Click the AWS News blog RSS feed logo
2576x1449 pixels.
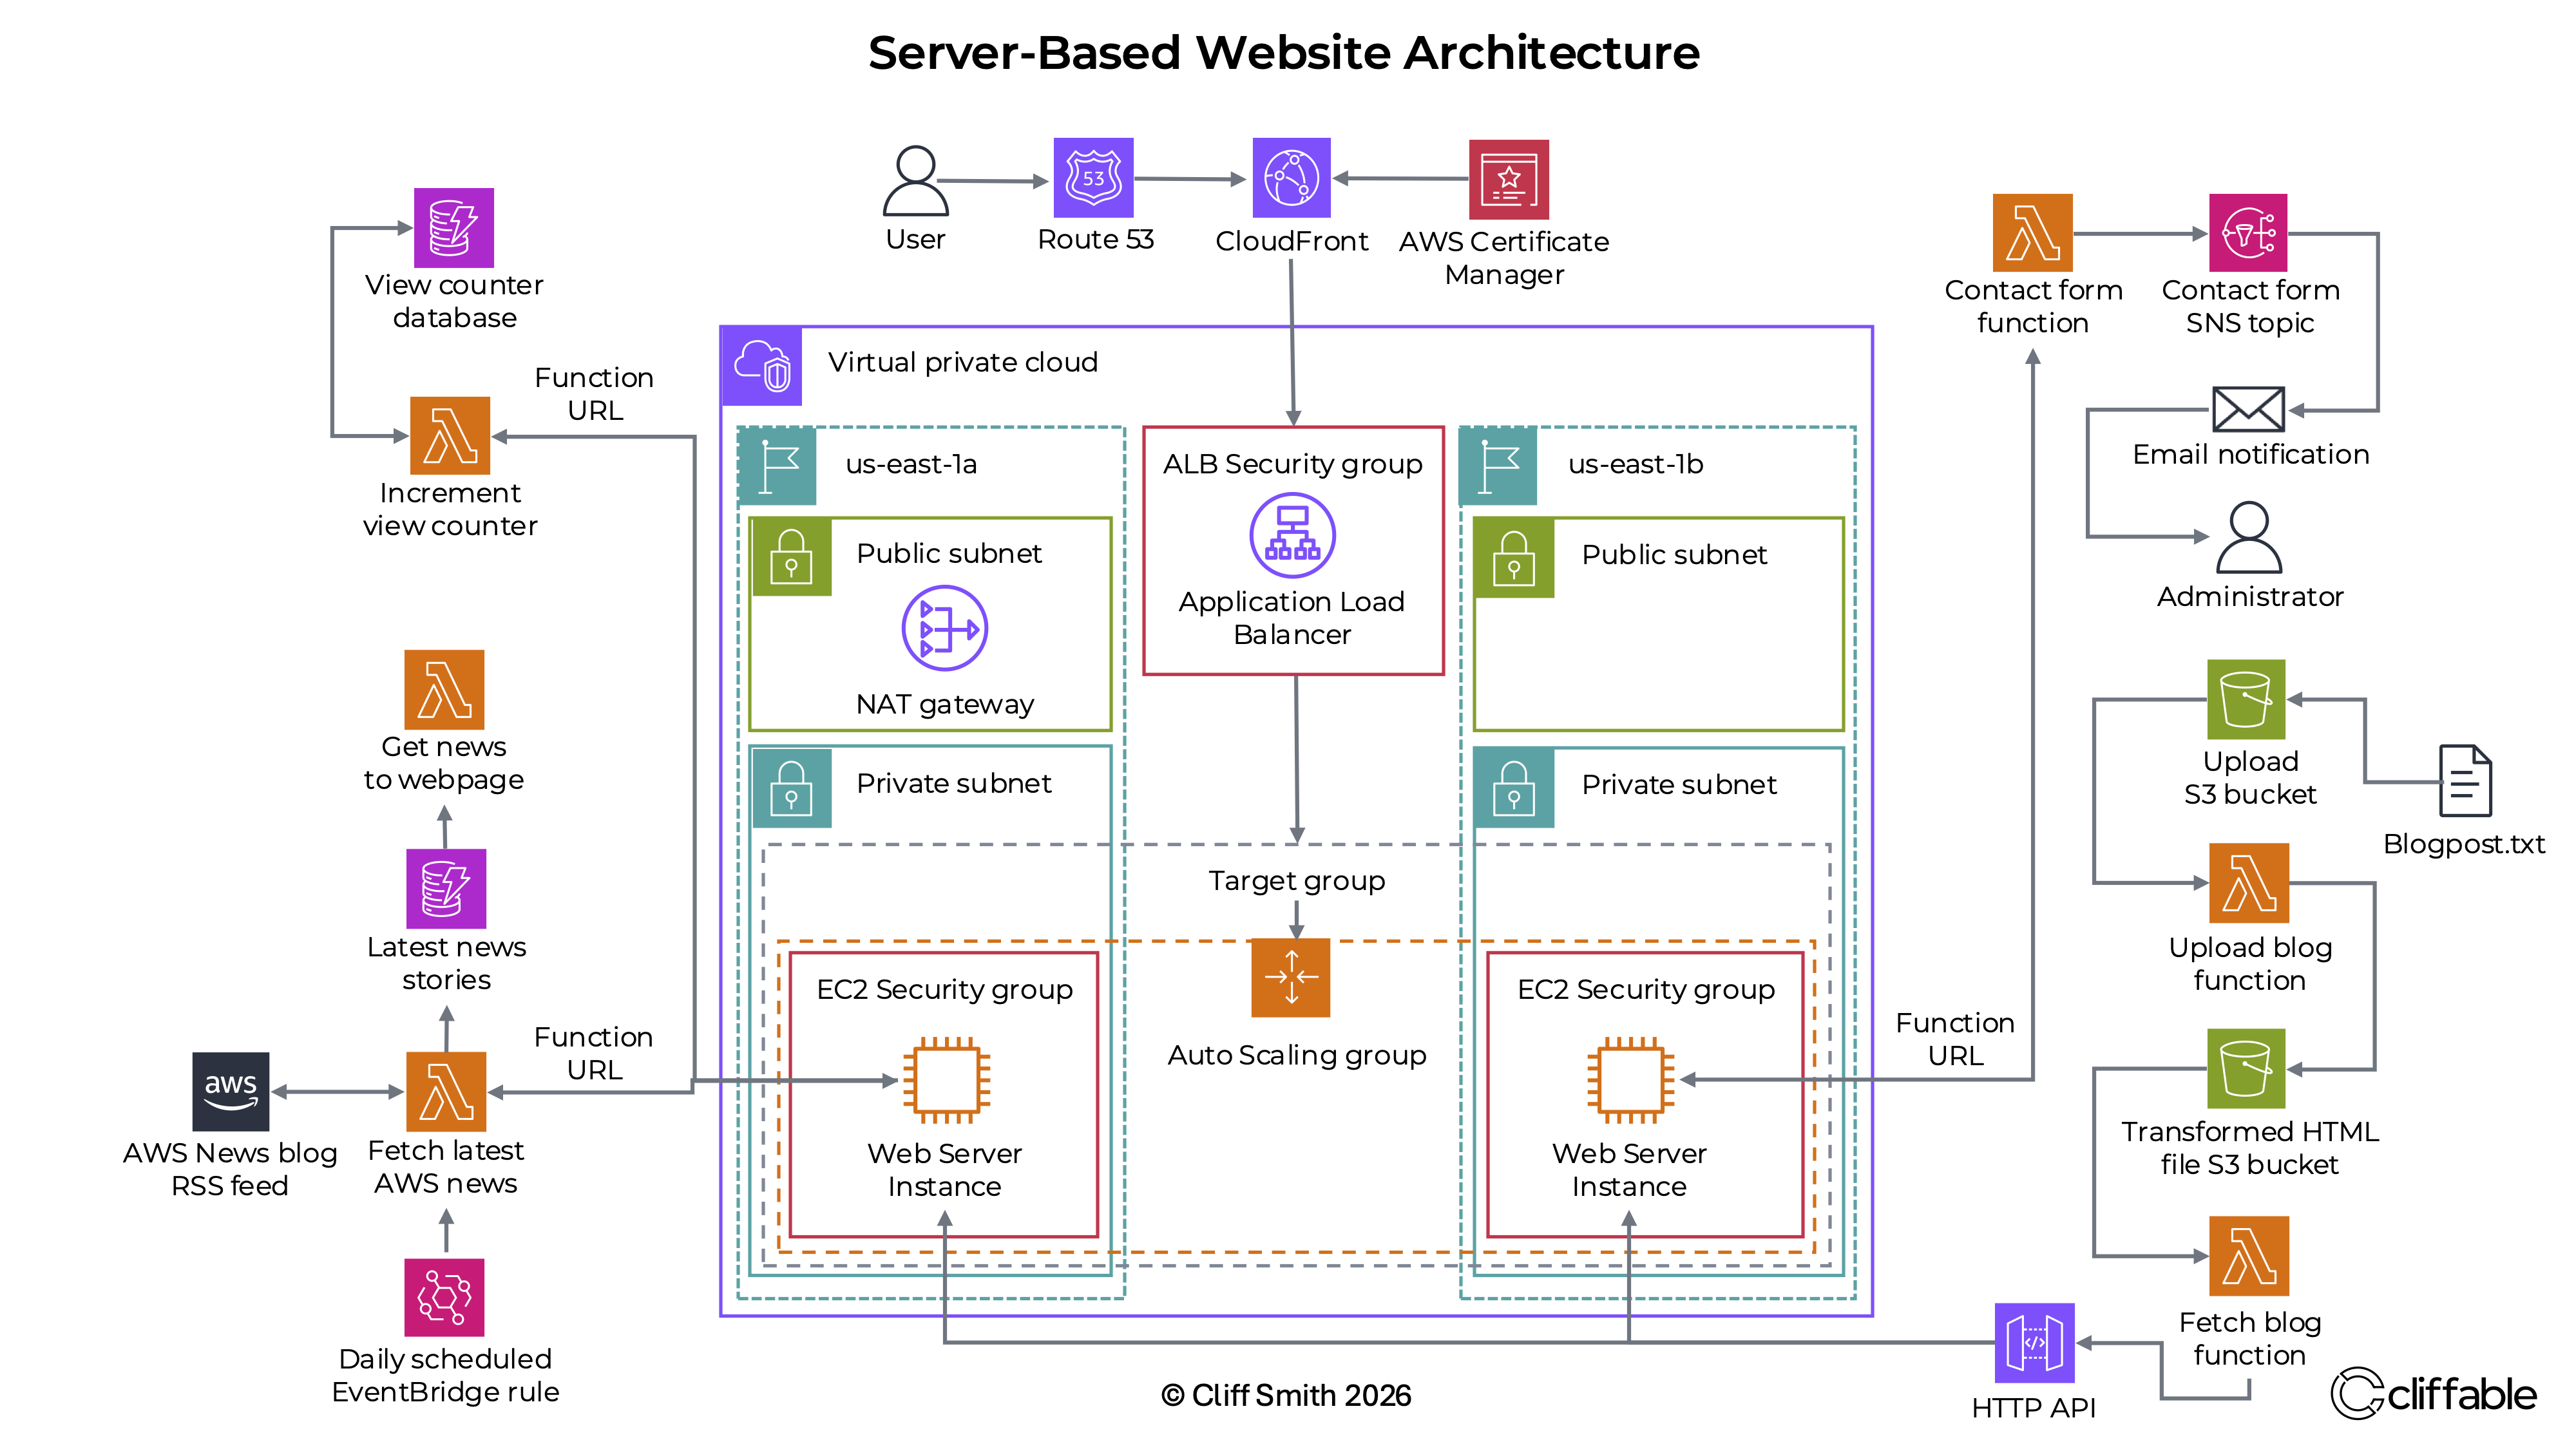tap(231, 1091)
